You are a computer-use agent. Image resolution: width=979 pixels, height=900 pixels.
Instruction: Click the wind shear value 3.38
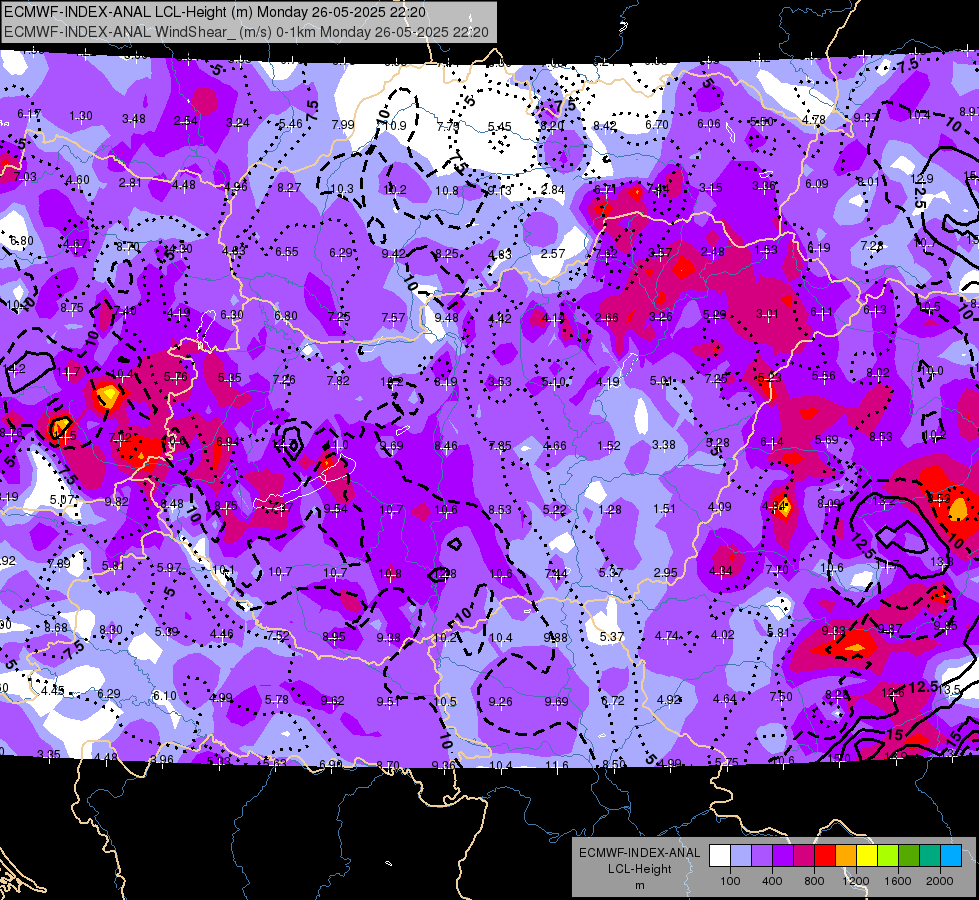[663, 444]
